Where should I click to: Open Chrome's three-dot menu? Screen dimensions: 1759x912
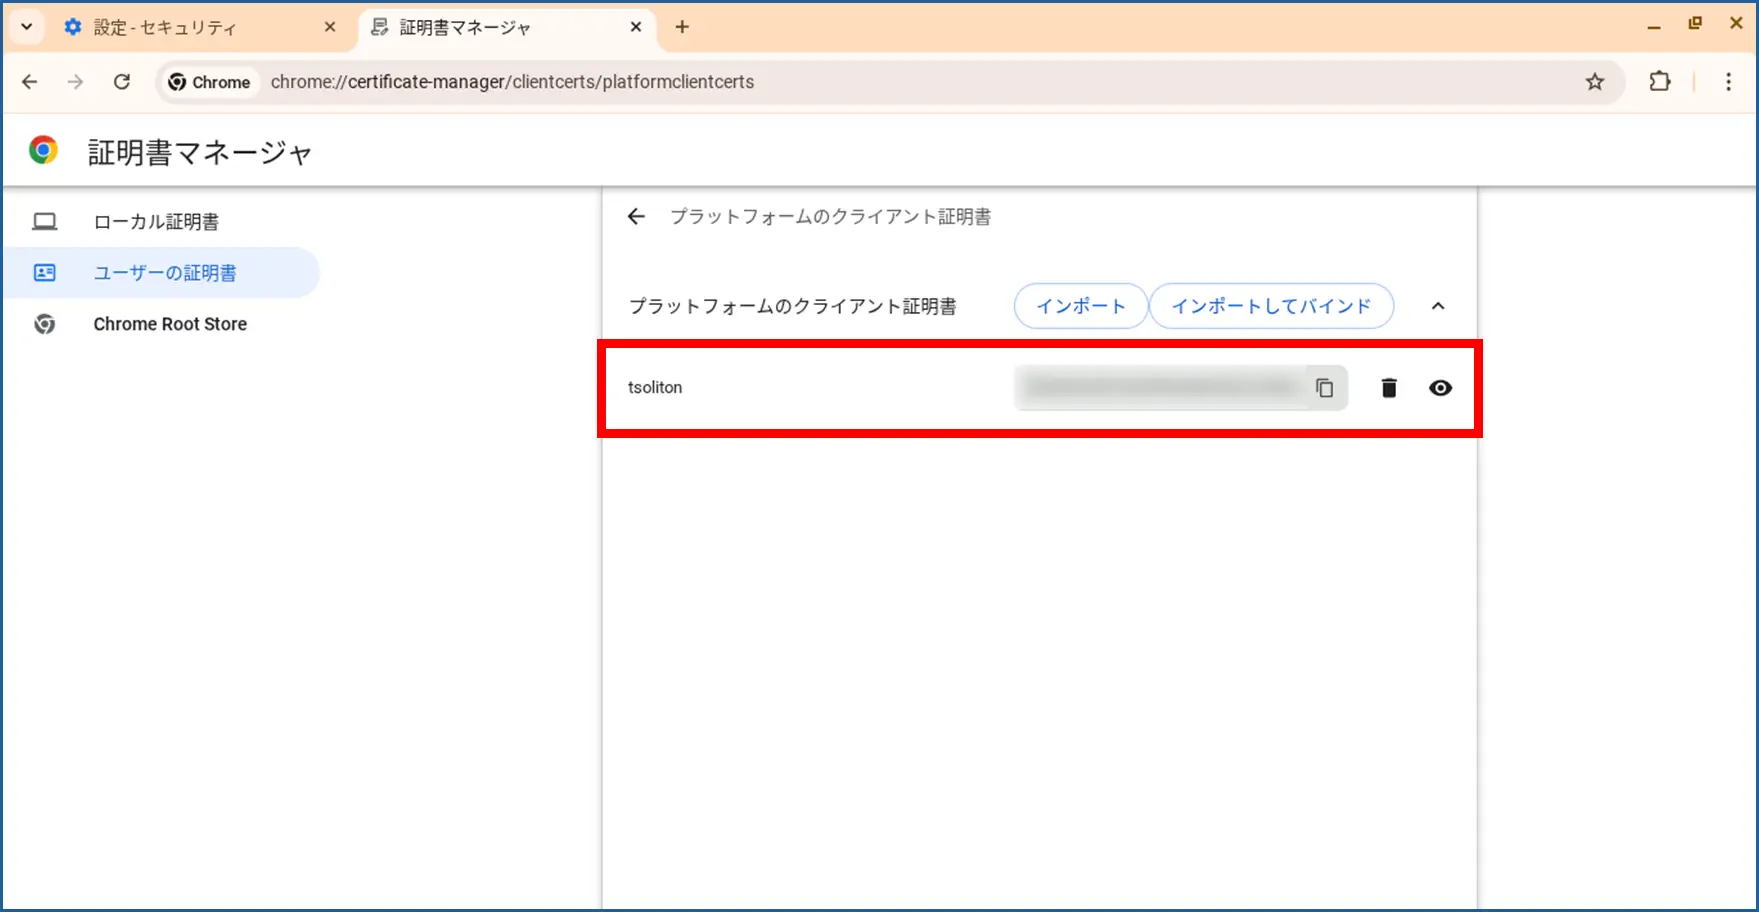[1728, 82]
